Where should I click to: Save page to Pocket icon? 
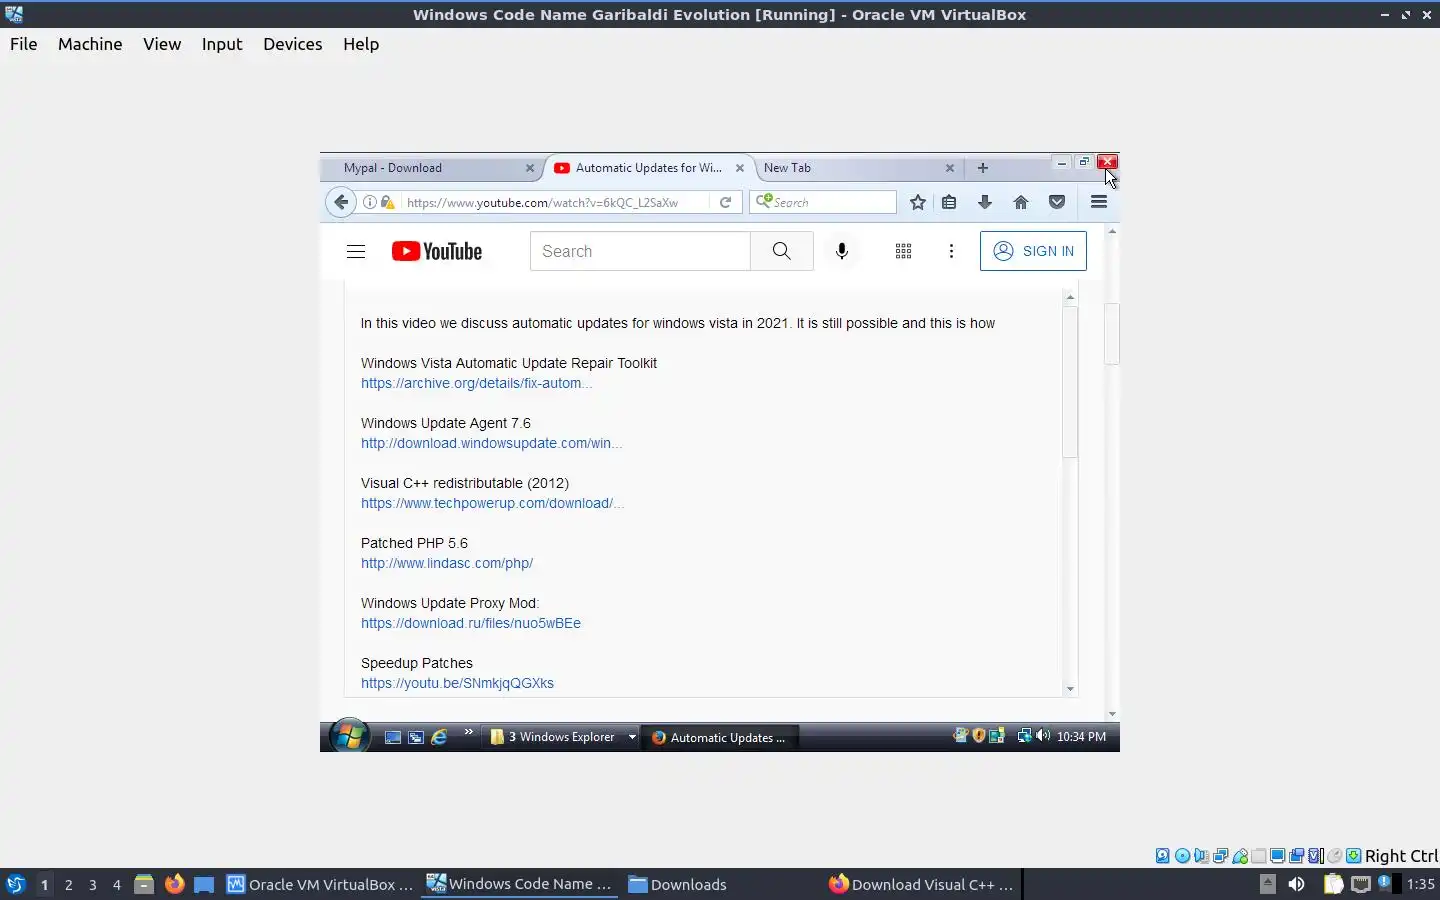(1057, 202)
